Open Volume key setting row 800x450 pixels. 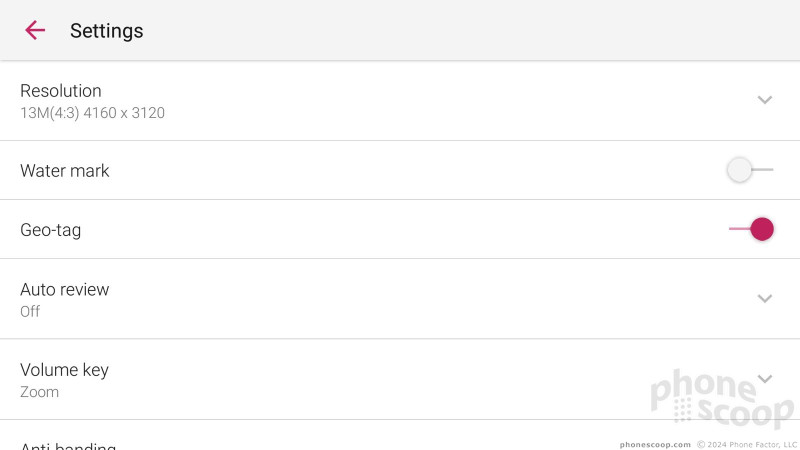click(x=400, y=379)
